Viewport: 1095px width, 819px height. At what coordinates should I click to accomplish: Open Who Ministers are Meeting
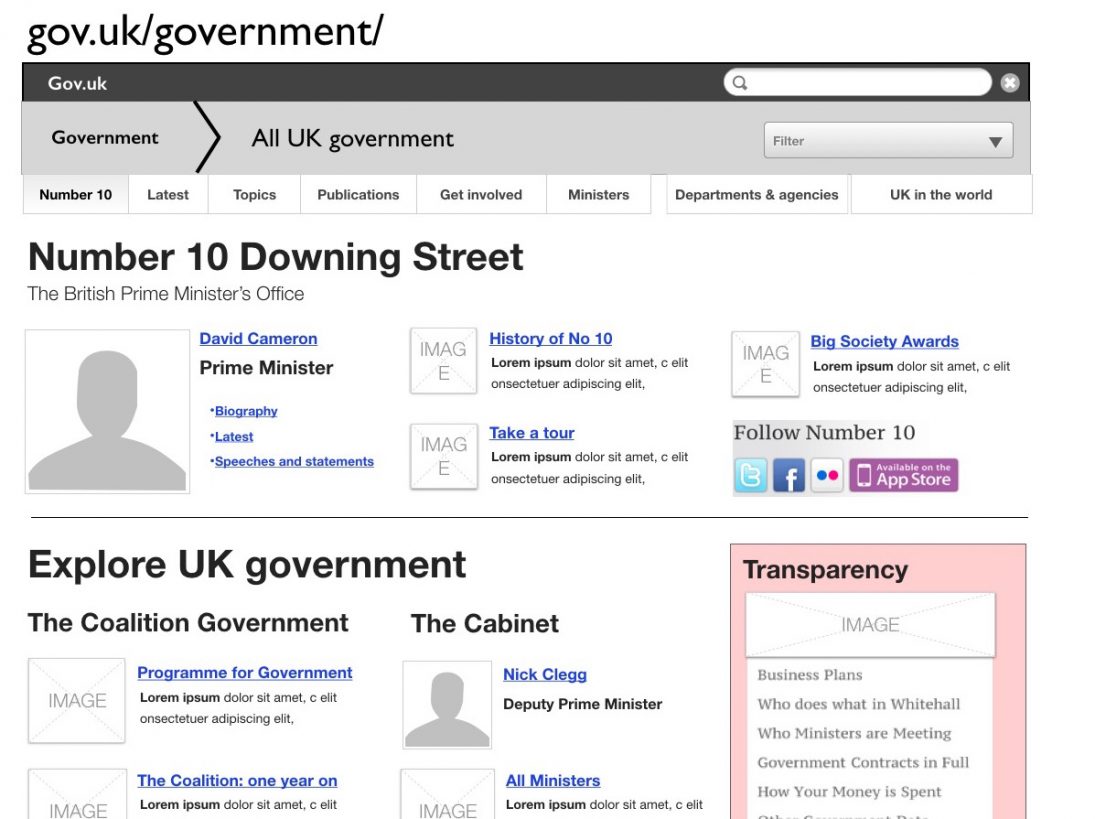[855, 734]
